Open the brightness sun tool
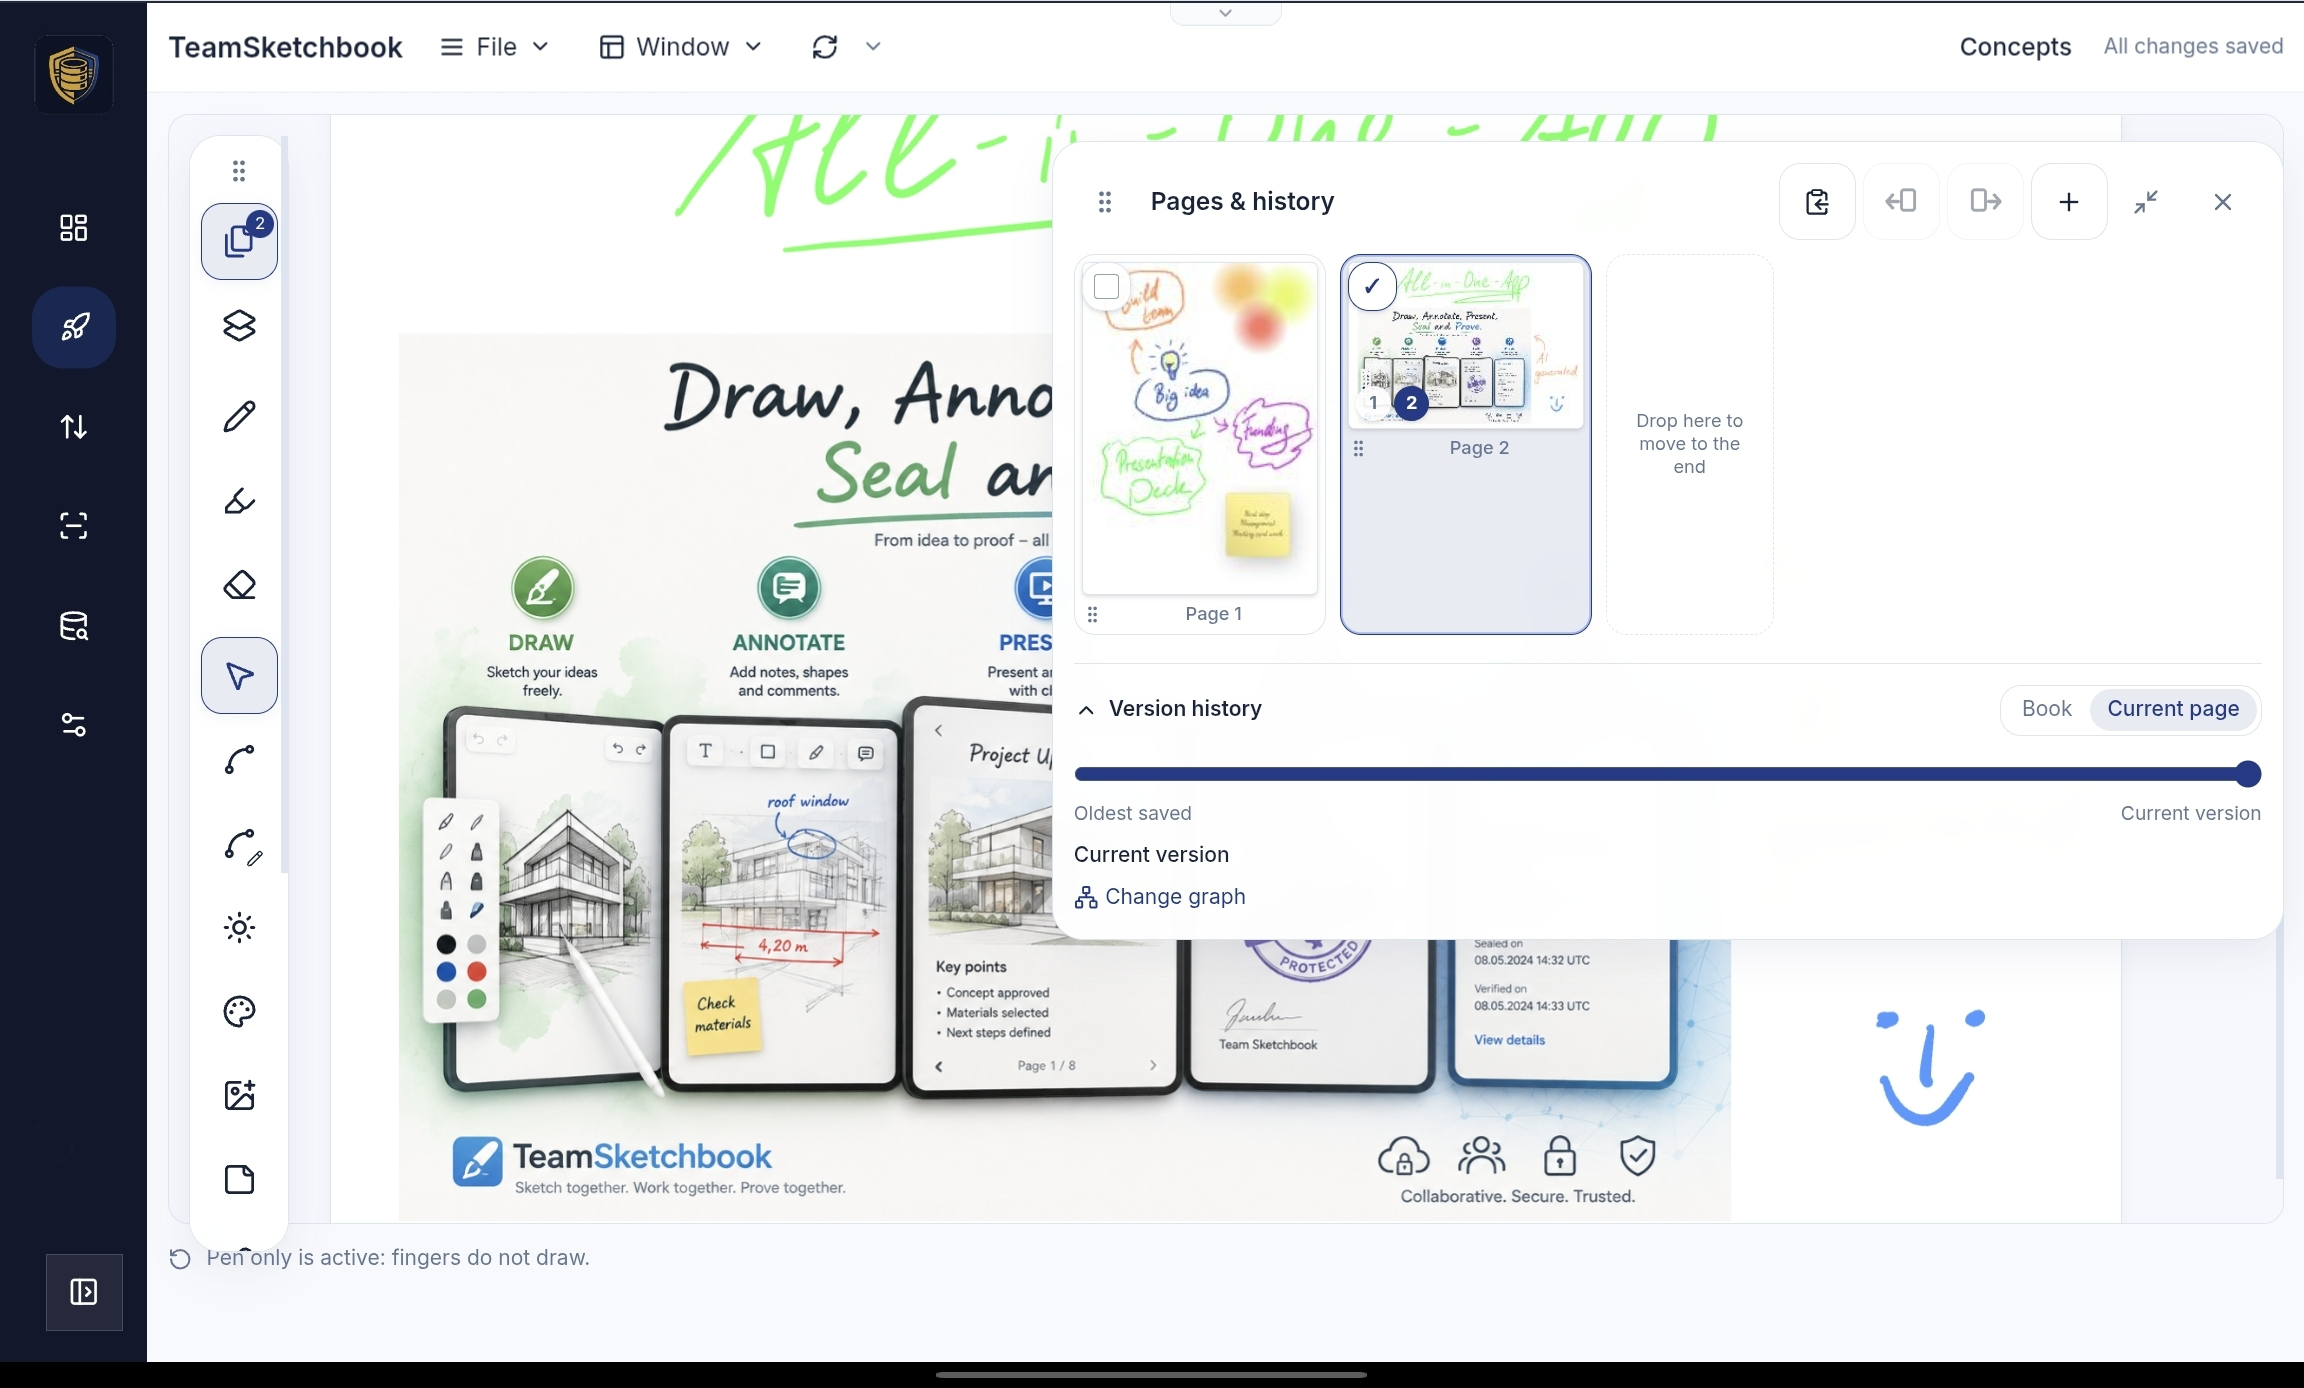Image resolution: width=2304 pixels, height=1388 pixels. pyautogui.click(x=239, y=928)
